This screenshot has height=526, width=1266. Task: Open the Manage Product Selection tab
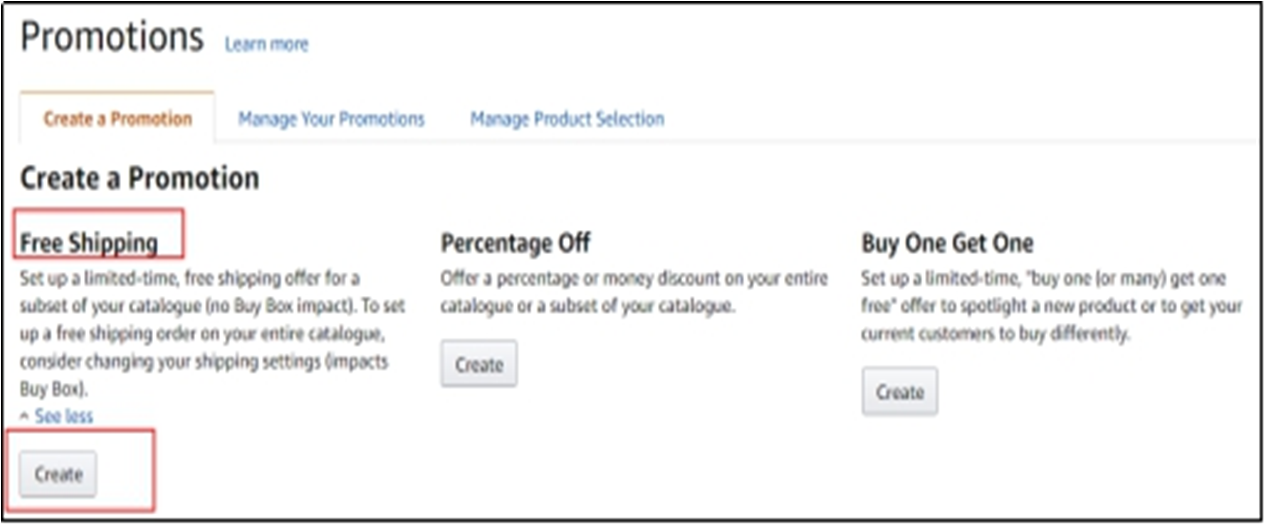pos(567,119)
